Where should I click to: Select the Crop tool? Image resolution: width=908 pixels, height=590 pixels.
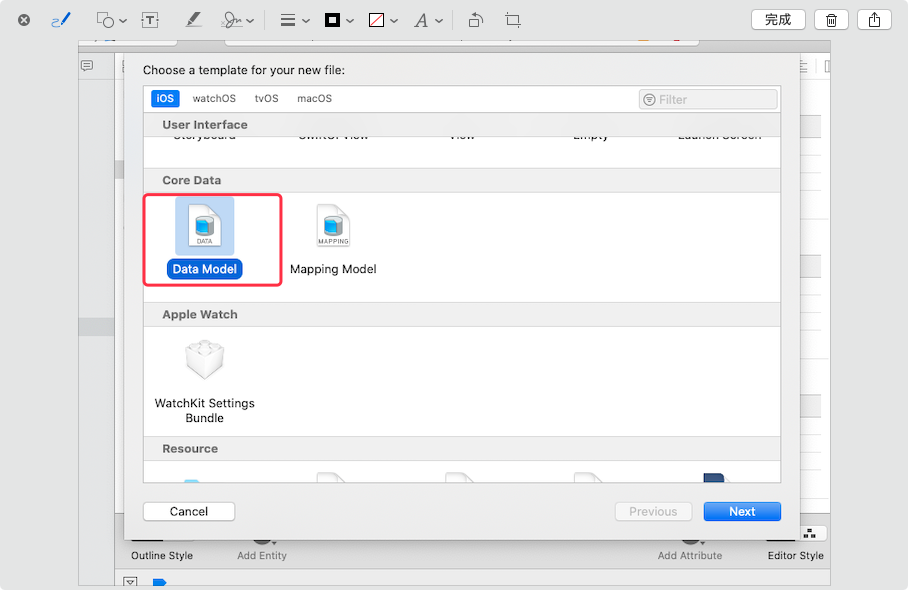pos(512,20)
